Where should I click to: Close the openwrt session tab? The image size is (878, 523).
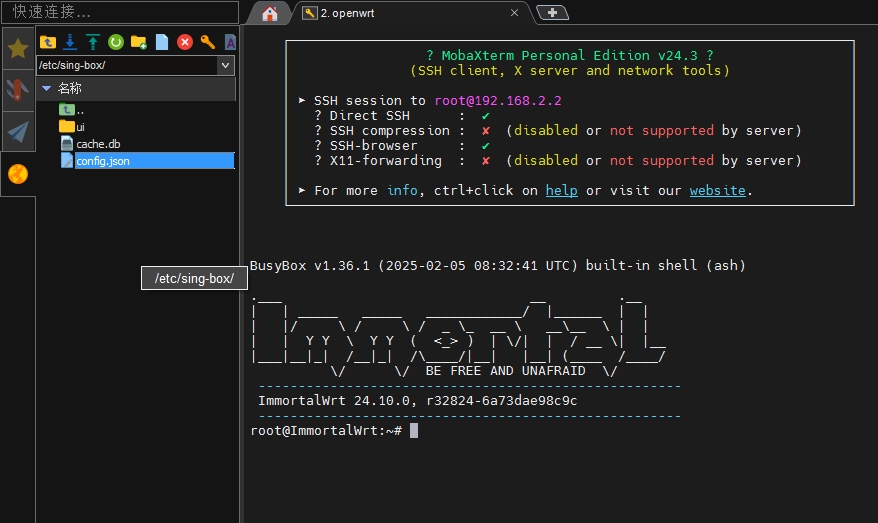coord(514,13)
